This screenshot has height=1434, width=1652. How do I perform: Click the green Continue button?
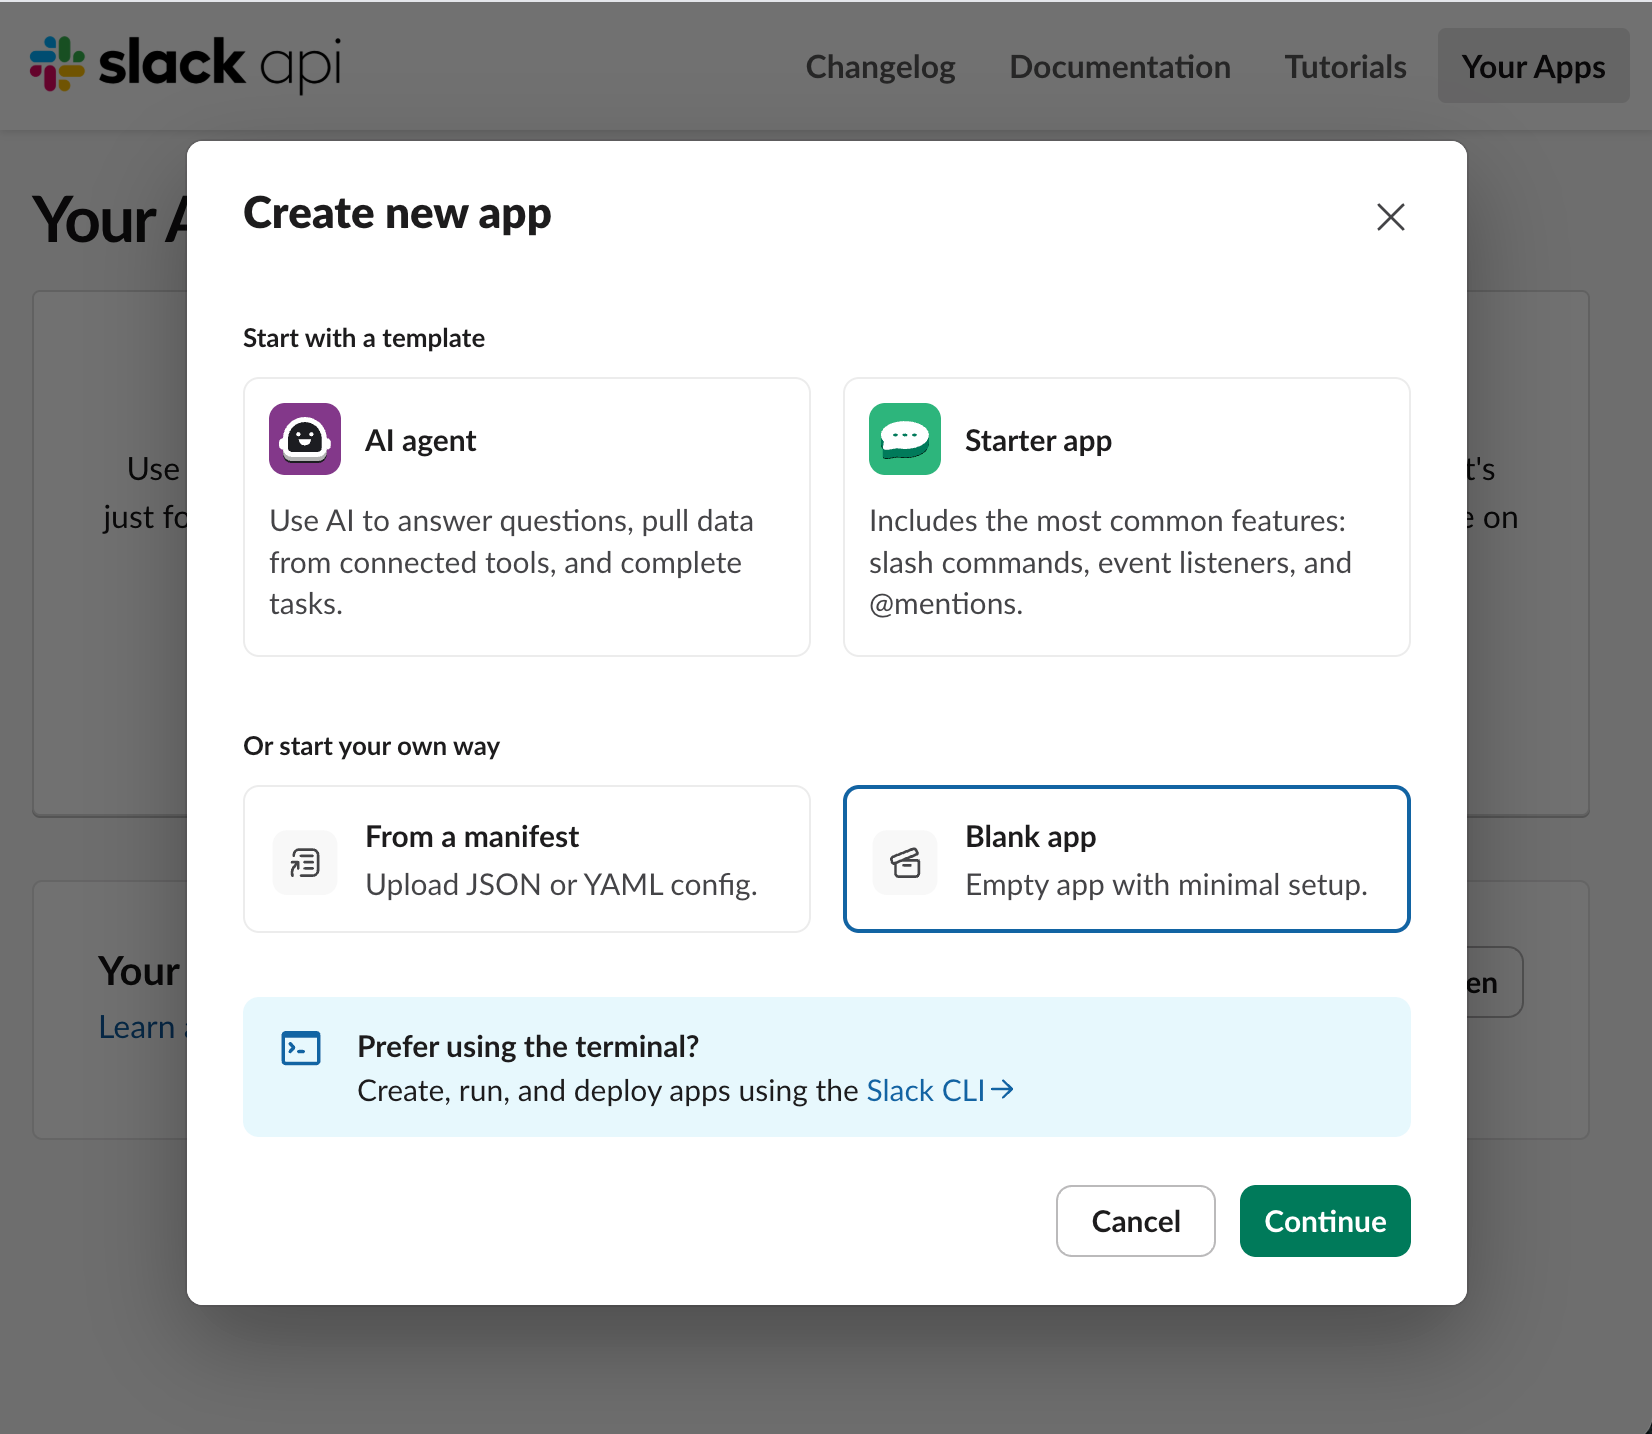point(1325,1221)
